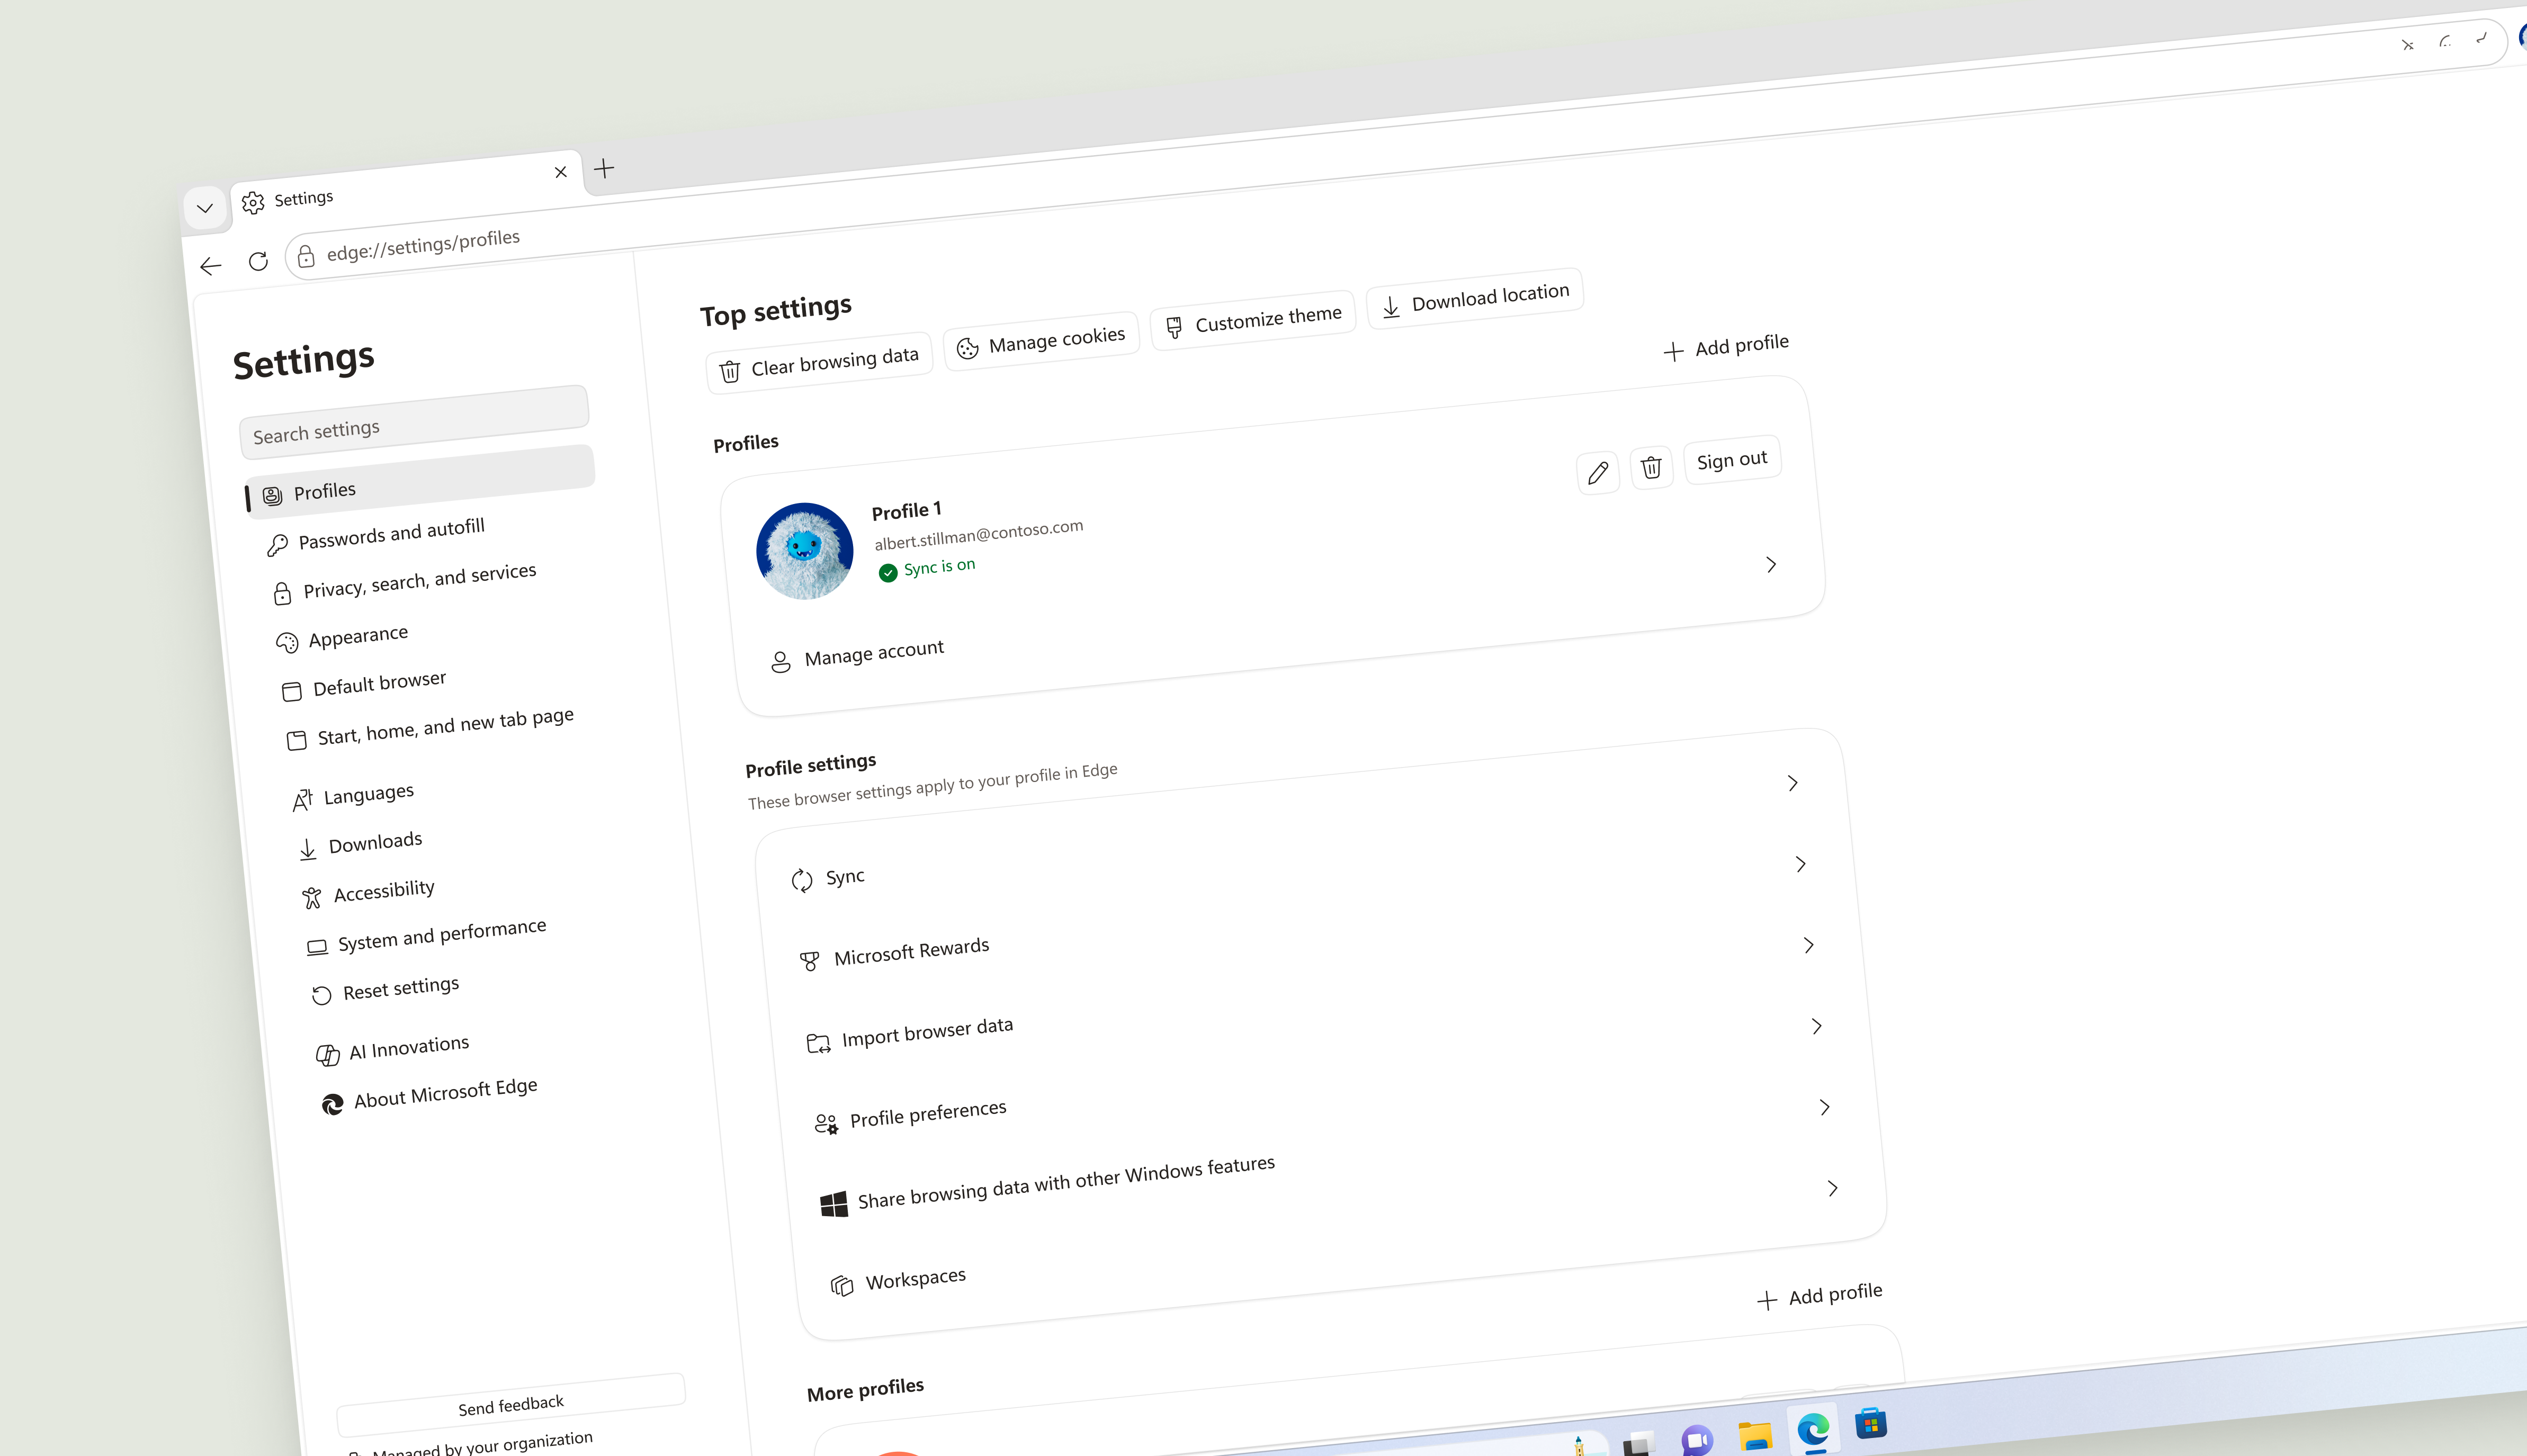Open the tab list chevron button

205,208
